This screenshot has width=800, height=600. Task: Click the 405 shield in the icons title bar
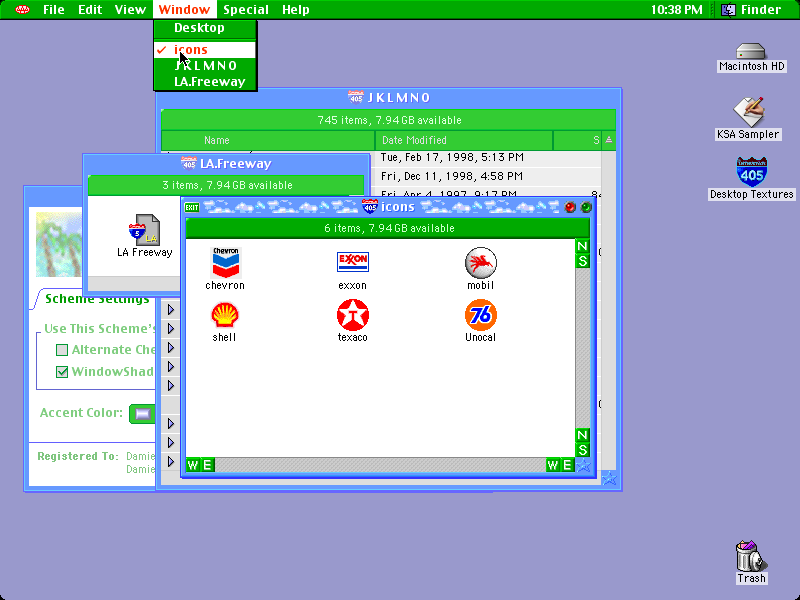(369, 207)
